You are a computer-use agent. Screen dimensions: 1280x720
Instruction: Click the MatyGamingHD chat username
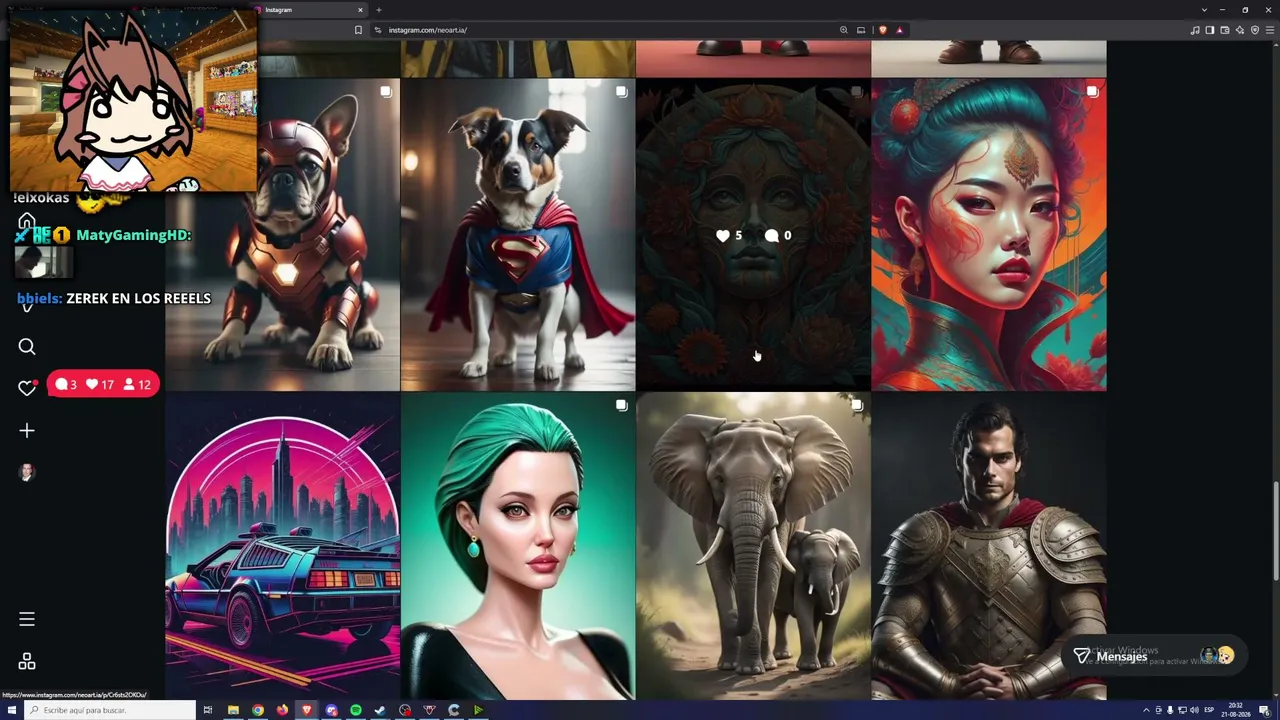pos(134,235)
